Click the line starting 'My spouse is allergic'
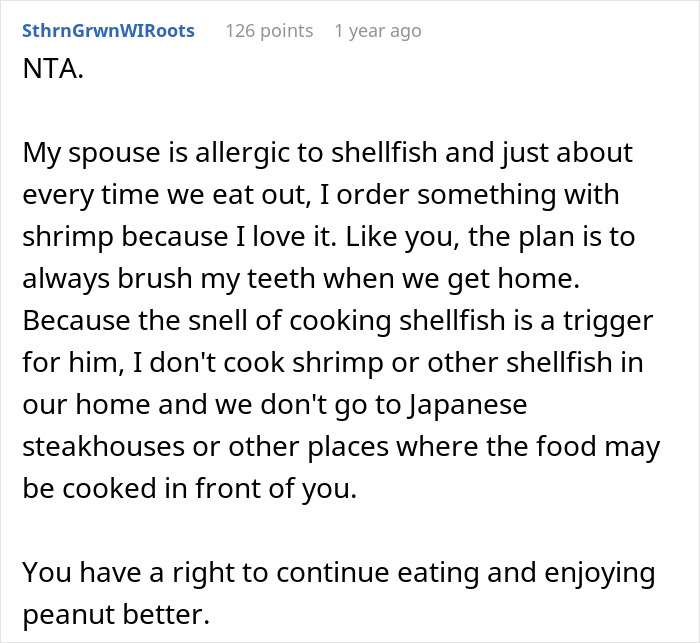Viewport: 700px width, 643px height. click(328, 153)
